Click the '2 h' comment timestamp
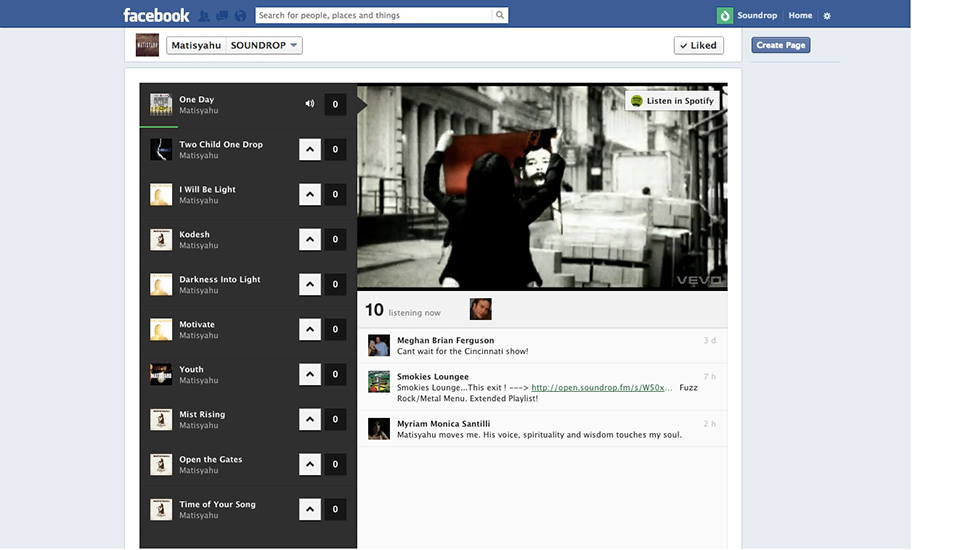 (710, 424)
